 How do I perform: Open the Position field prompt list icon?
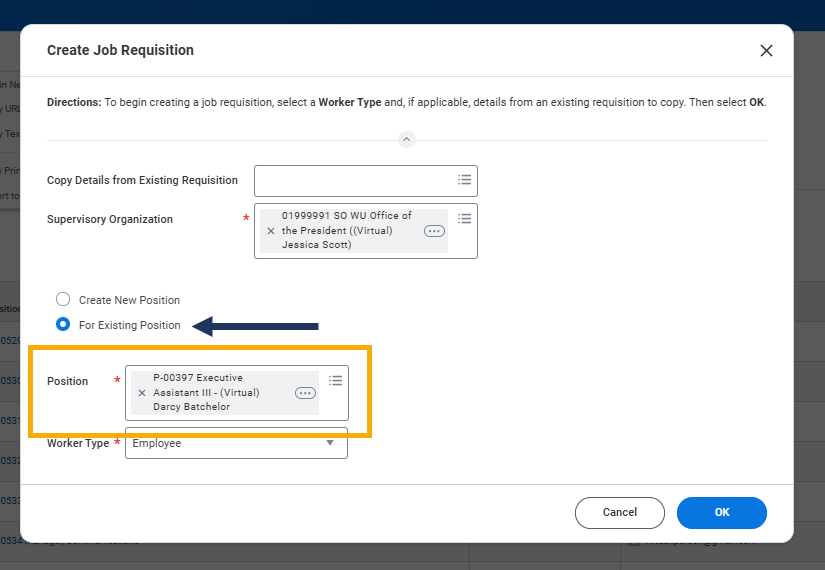(335, 381)
